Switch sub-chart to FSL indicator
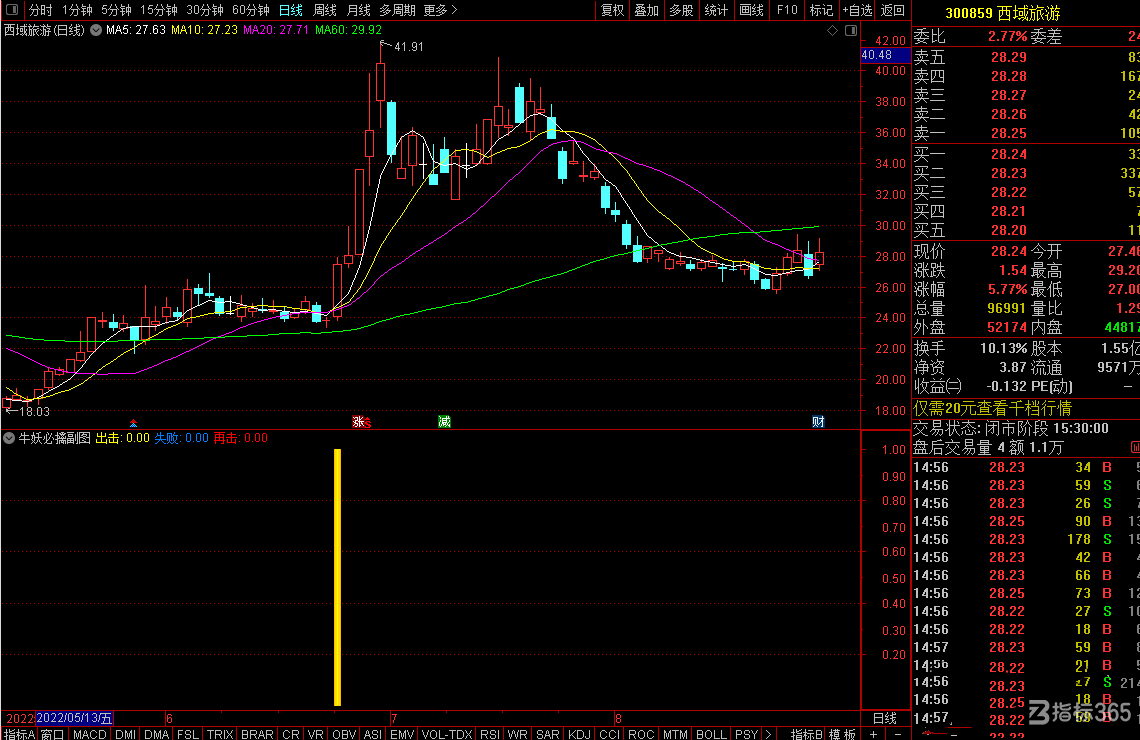Viewport: 1140px width, 740px height. tap(188, 734)
